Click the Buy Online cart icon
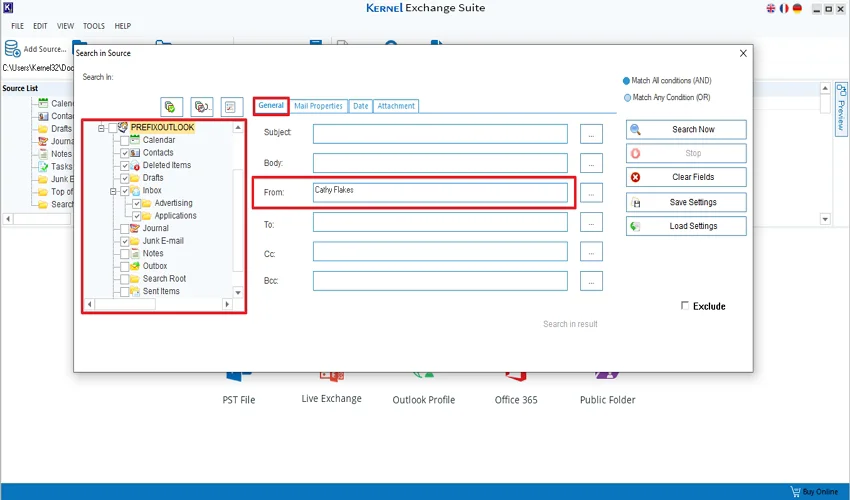 pyautogui.click(x=795, y=491)
